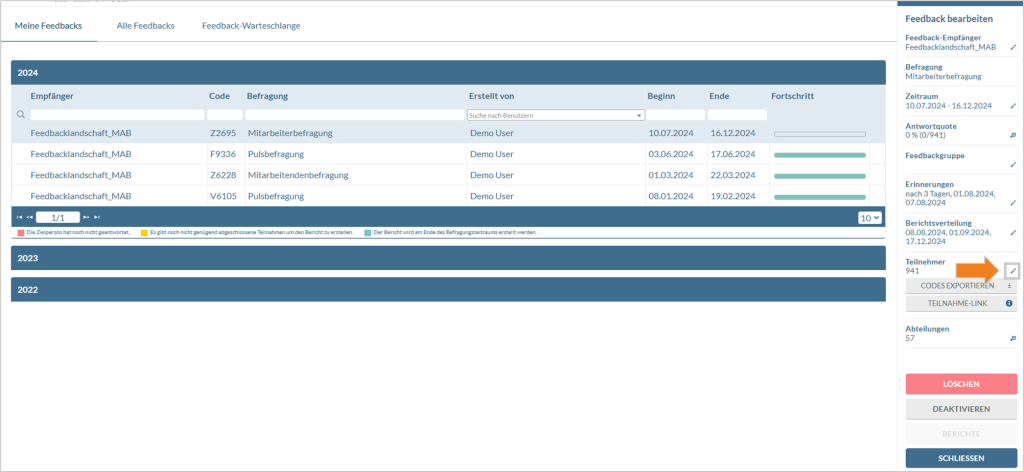Click the progress bar of row F9336
Screen dimensions: 1024x472
click(x=820, y=155)
